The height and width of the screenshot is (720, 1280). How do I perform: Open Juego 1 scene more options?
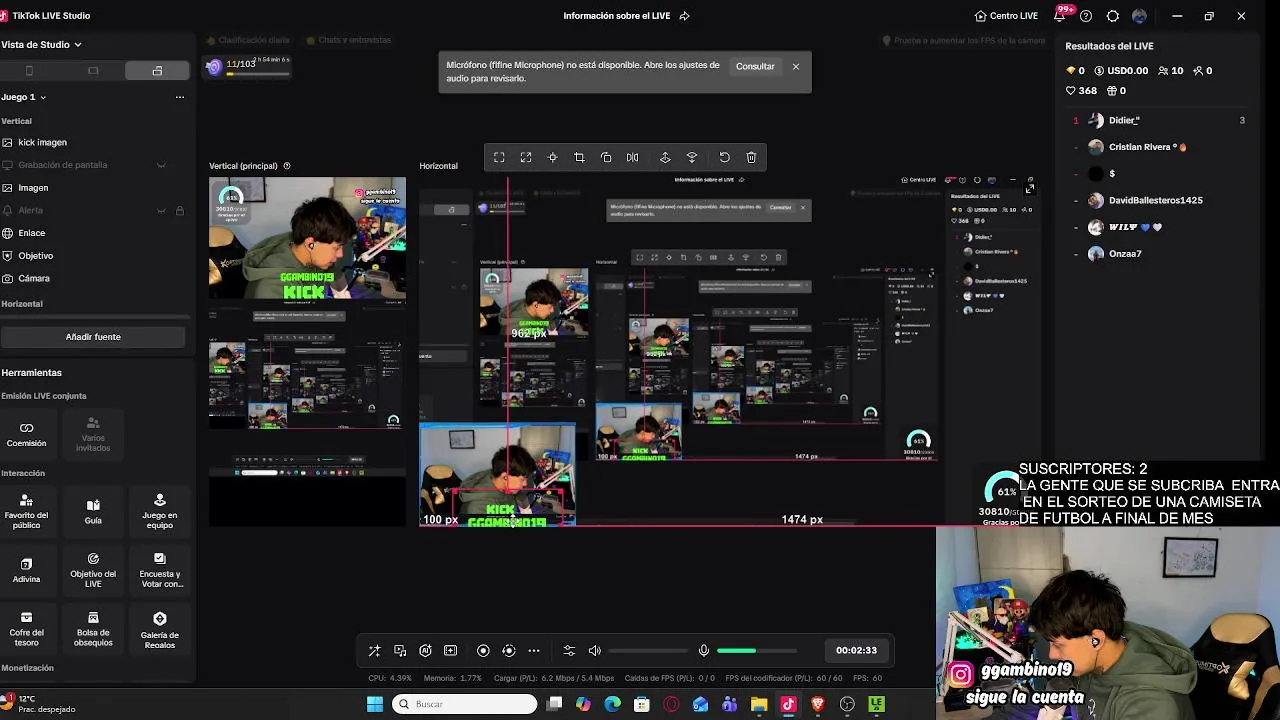[180, 97]
